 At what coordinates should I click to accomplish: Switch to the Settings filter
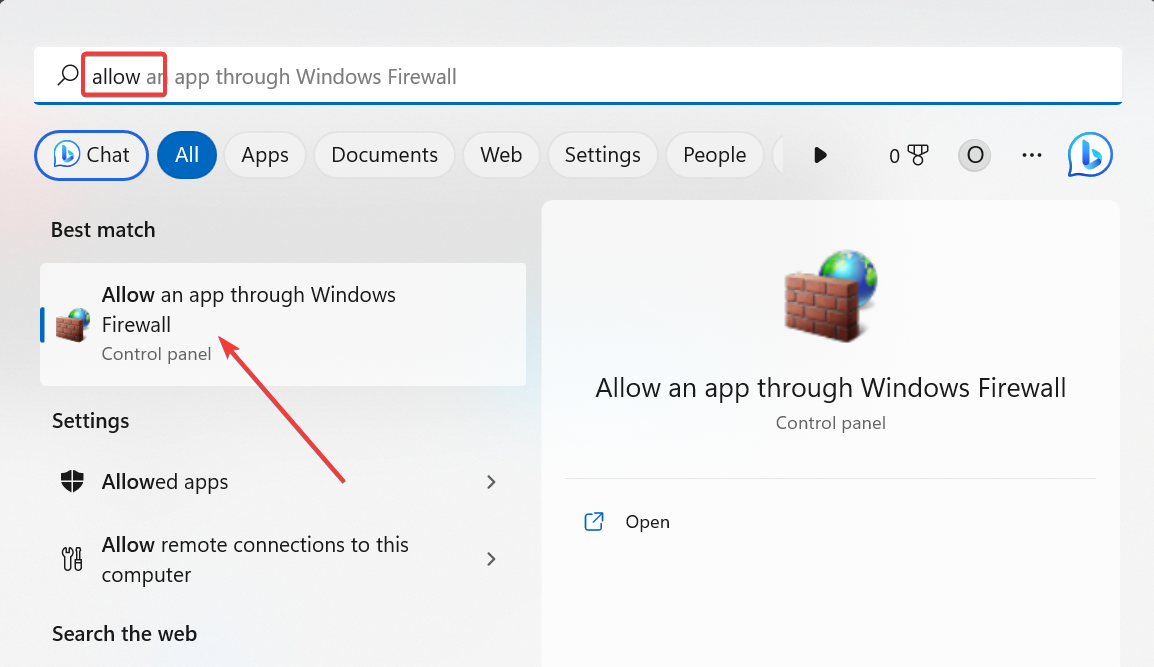pos(603,155)
